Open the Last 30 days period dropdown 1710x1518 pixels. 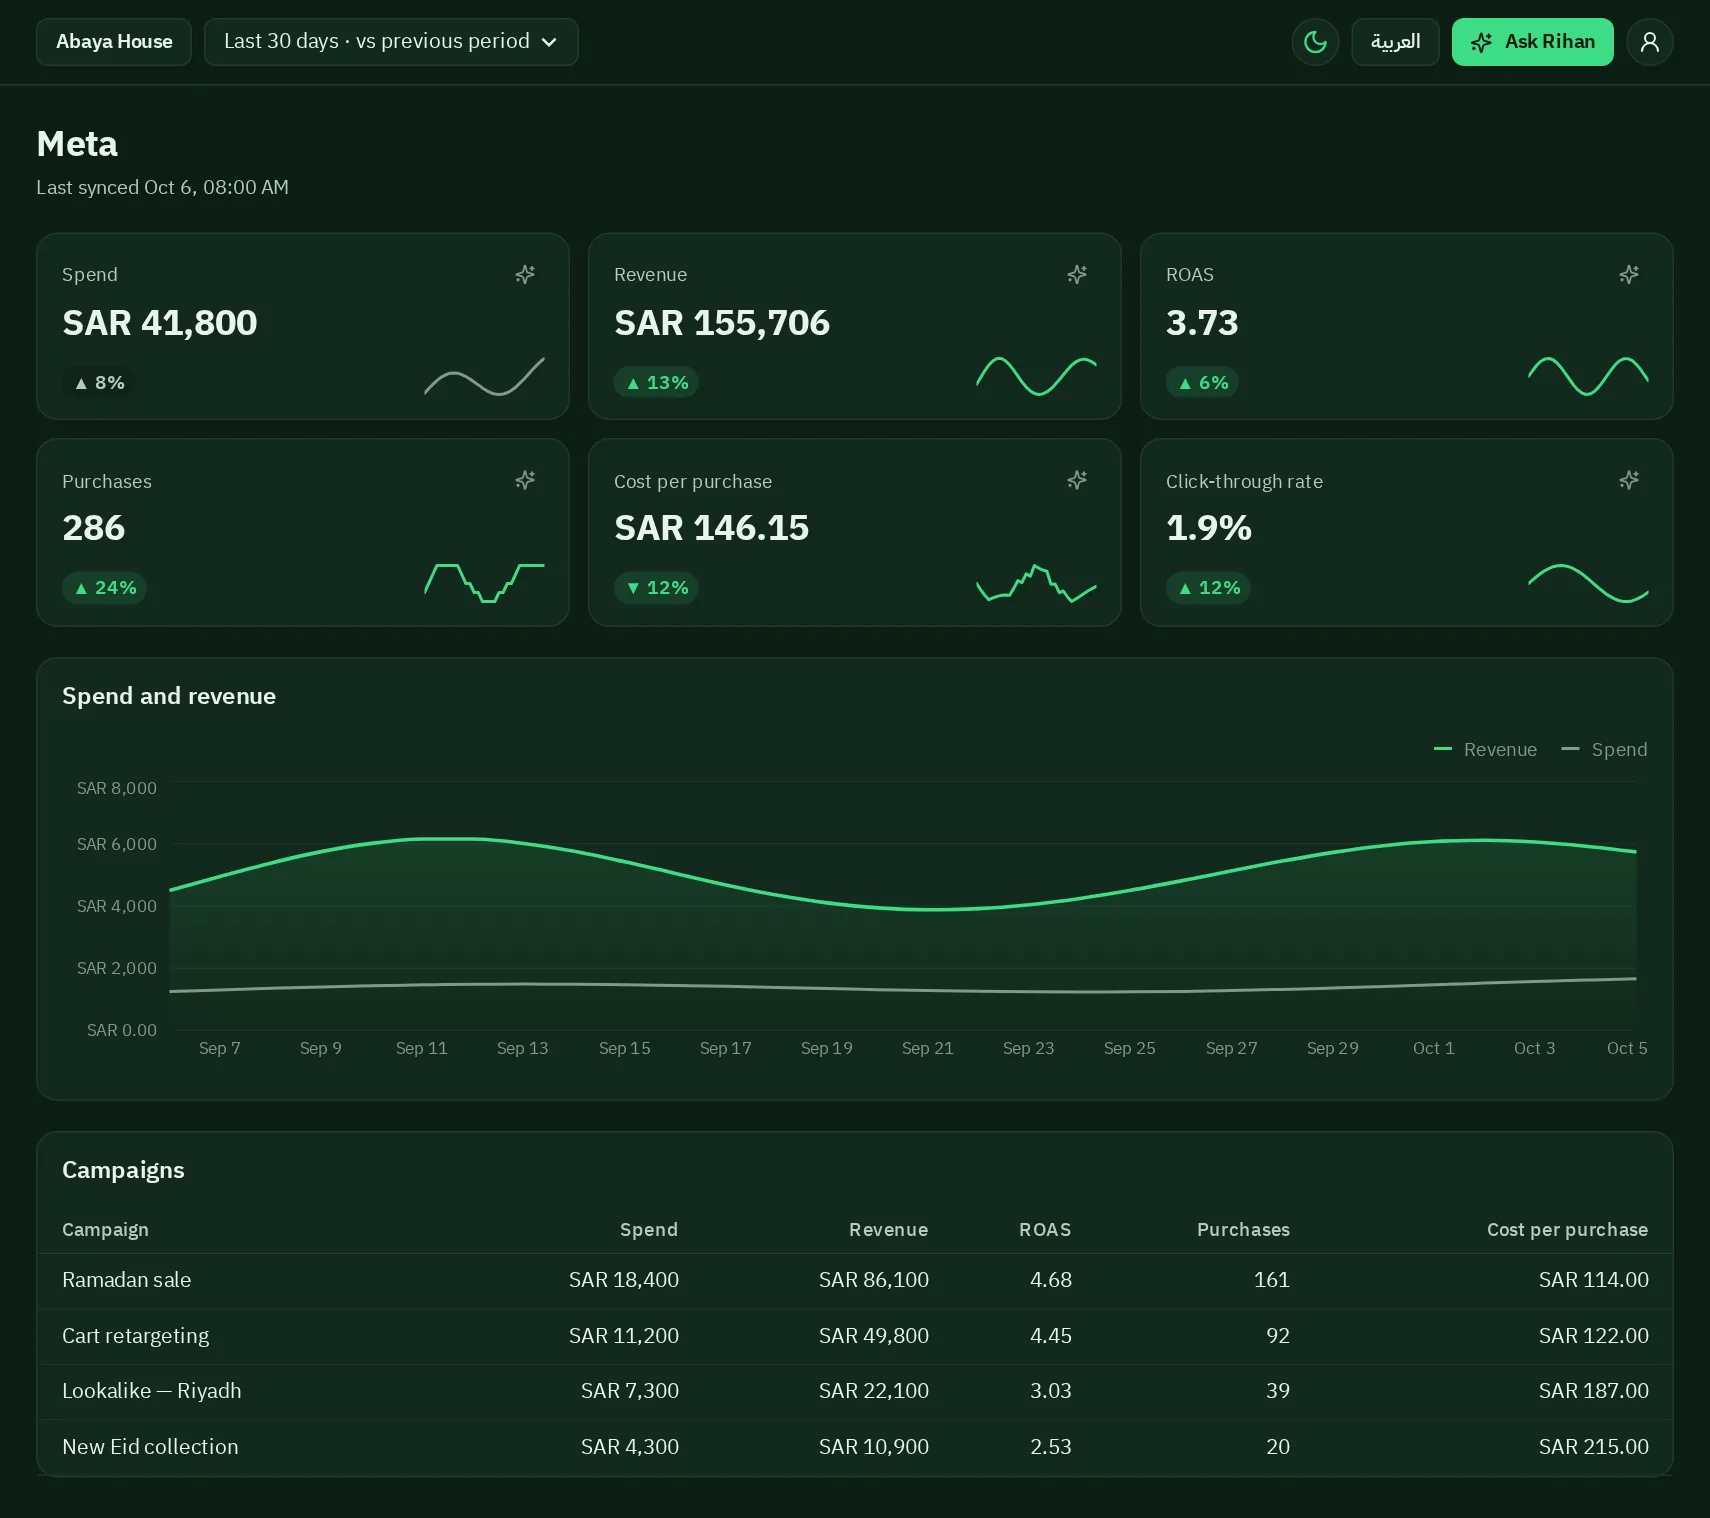pos(391,42)
